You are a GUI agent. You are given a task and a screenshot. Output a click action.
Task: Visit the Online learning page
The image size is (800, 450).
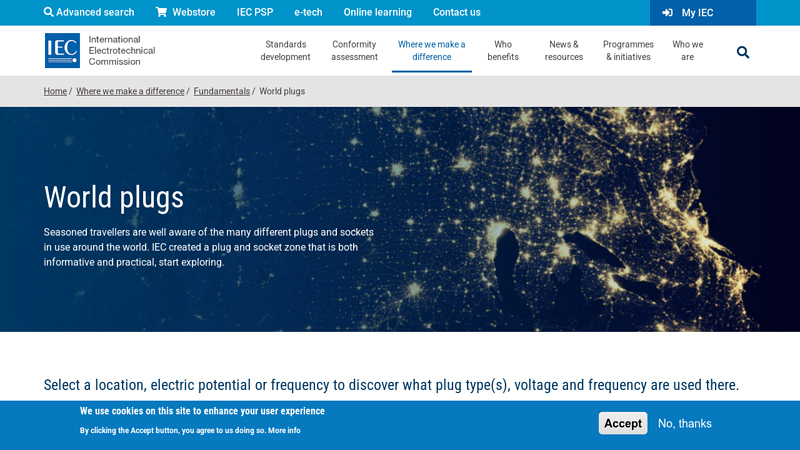pyautogui.click(x=377, y=12)
